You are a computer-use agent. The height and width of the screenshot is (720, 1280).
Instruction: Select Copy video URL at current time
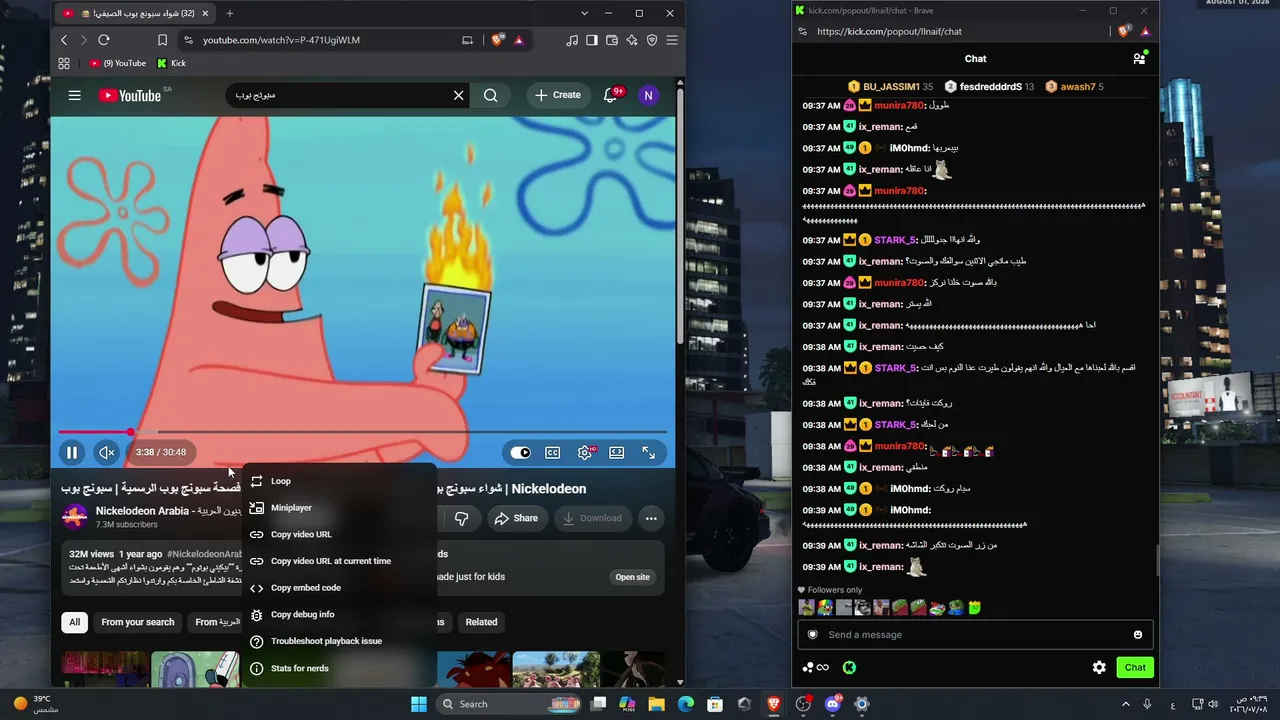(x=340, y=561)
